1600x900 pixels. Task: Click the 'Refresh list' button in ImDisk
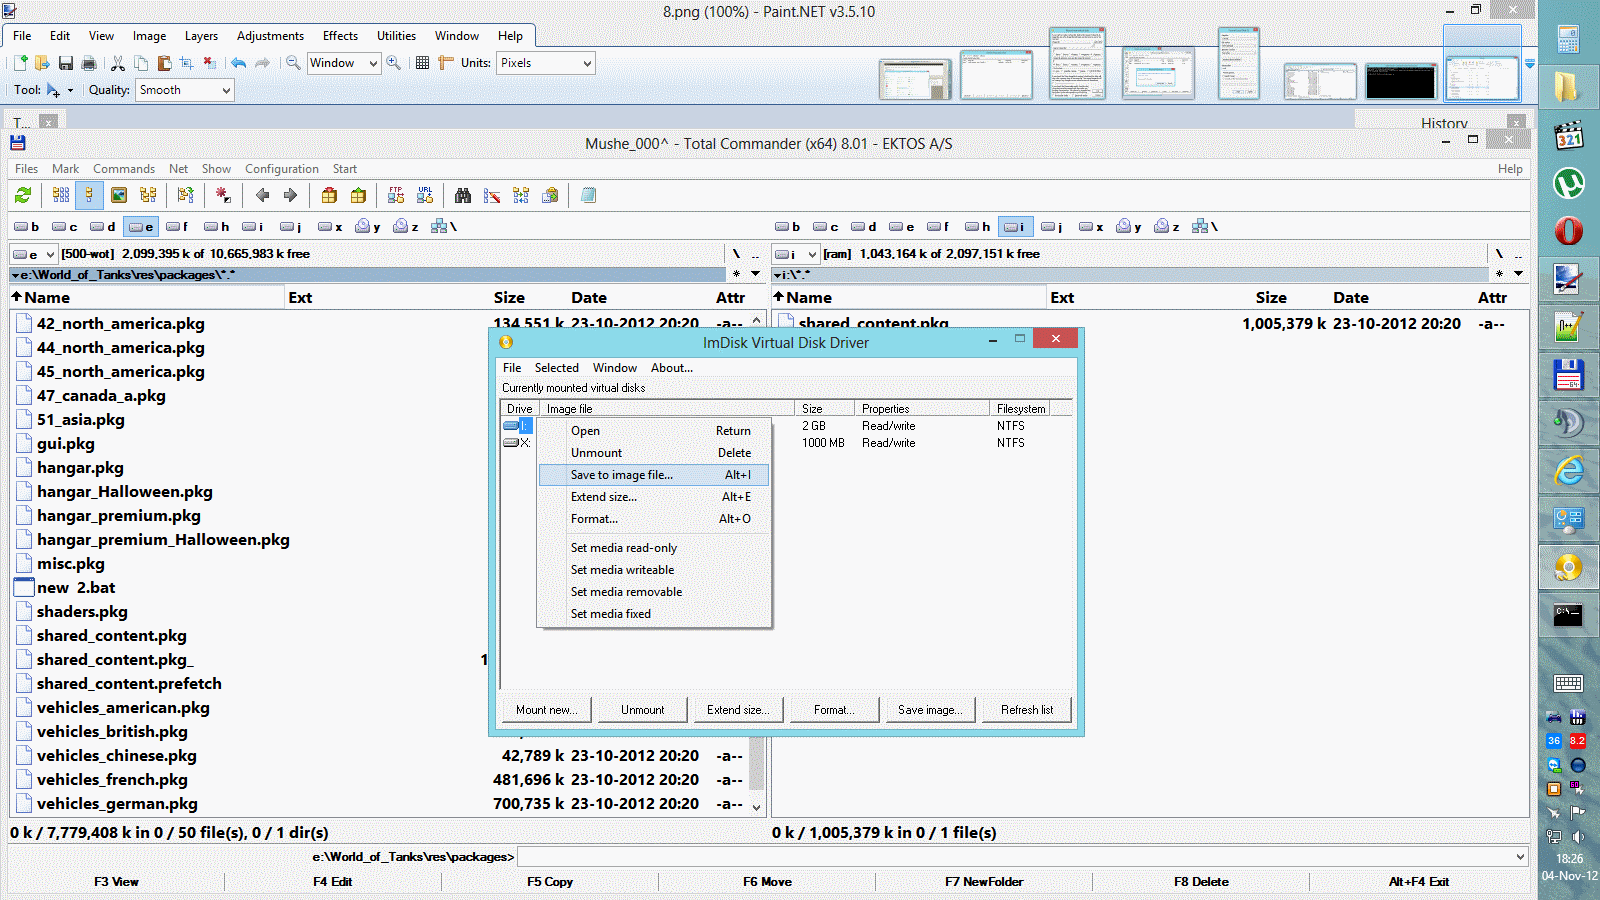1027,710
